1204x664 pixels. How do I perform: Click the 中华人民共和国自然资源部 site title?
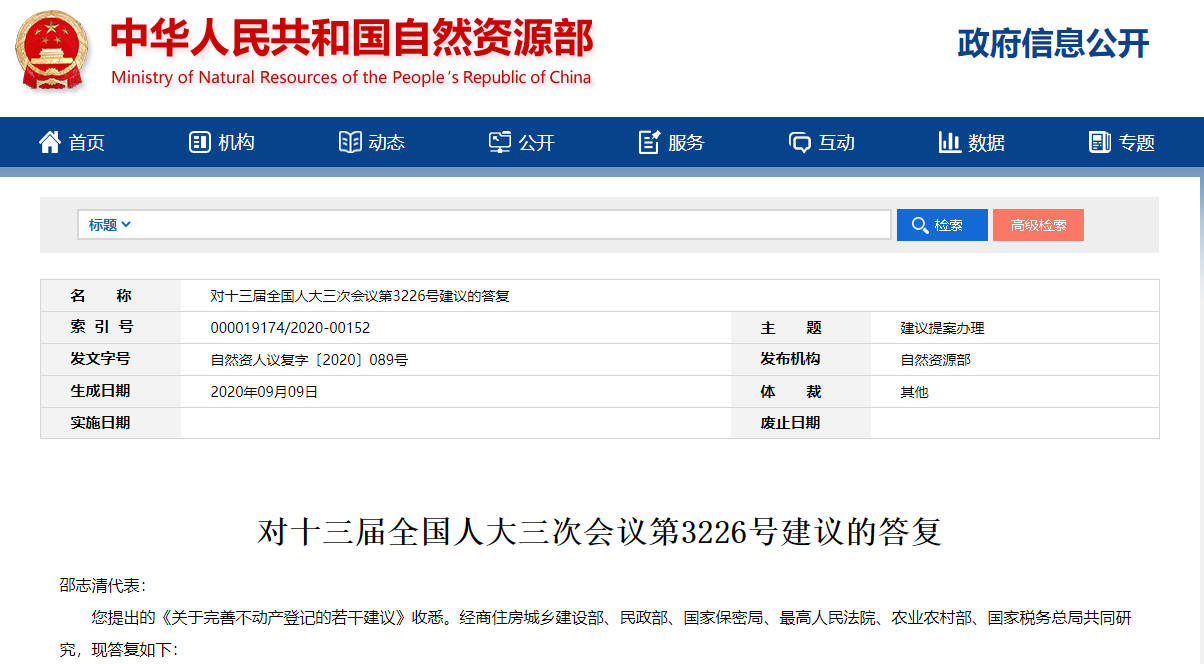pyautogui.click(x=351, y=38)
